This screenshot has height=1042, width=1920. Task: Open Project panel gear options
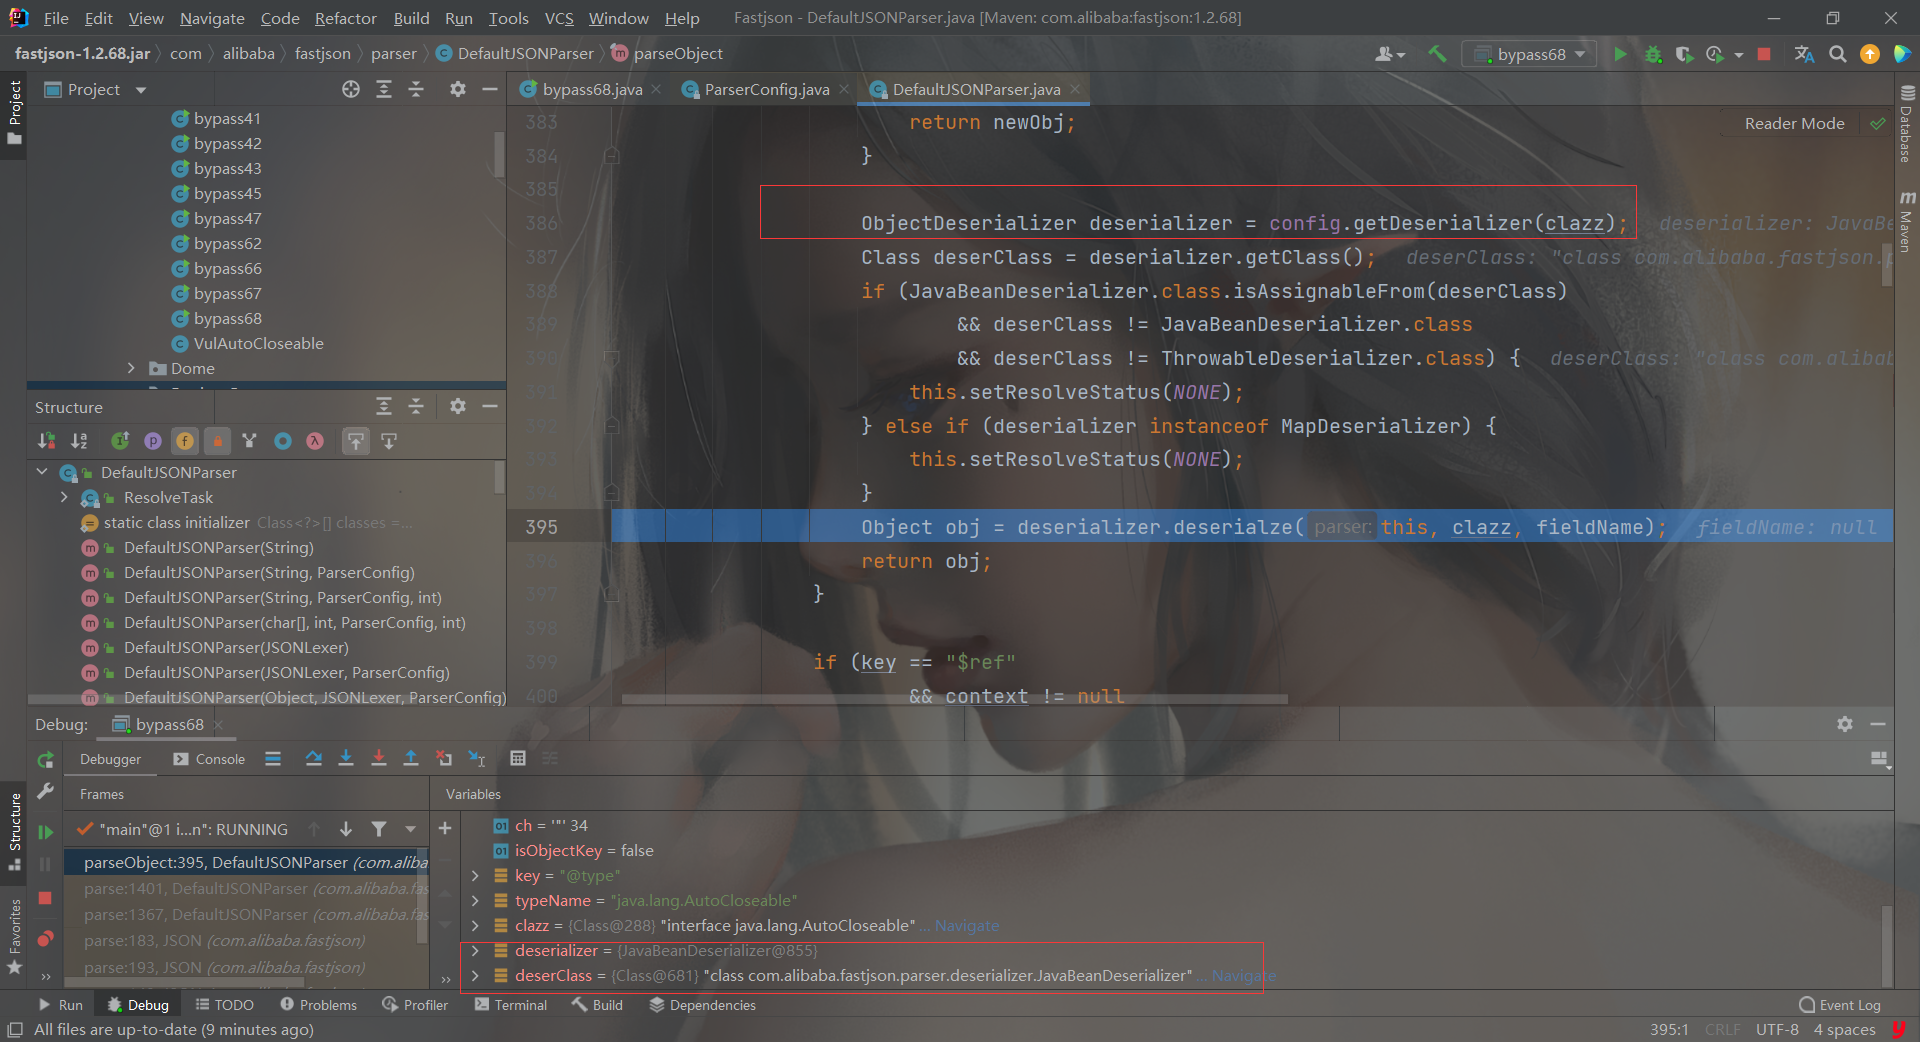(457, 89)
